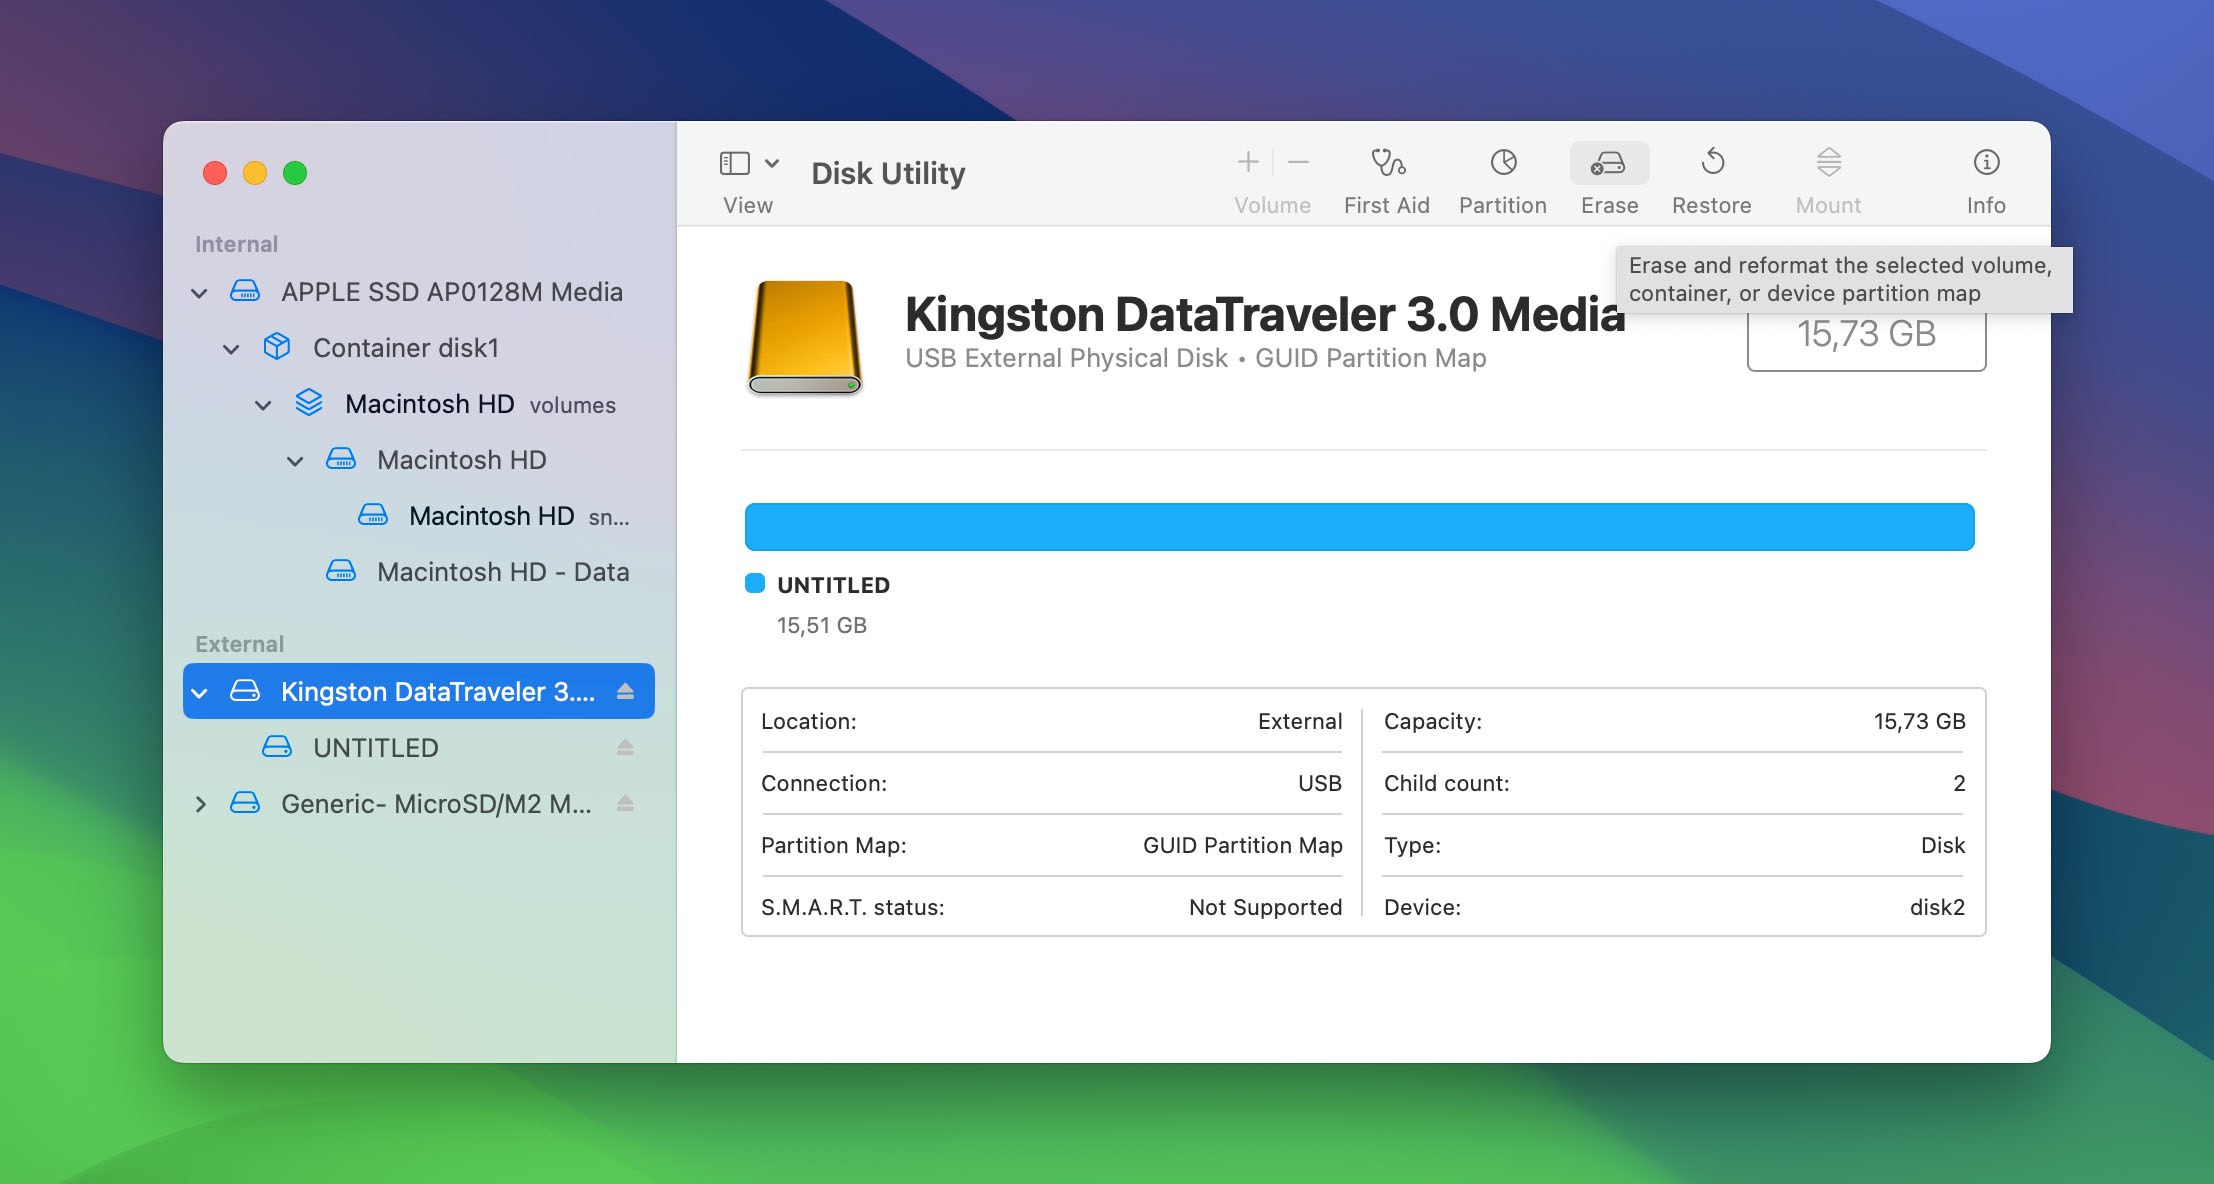Click the Add Volume plus icon
The width and height of the screenshot is (2214, 1184).
pyautogui.click(x=1248, y=162)
